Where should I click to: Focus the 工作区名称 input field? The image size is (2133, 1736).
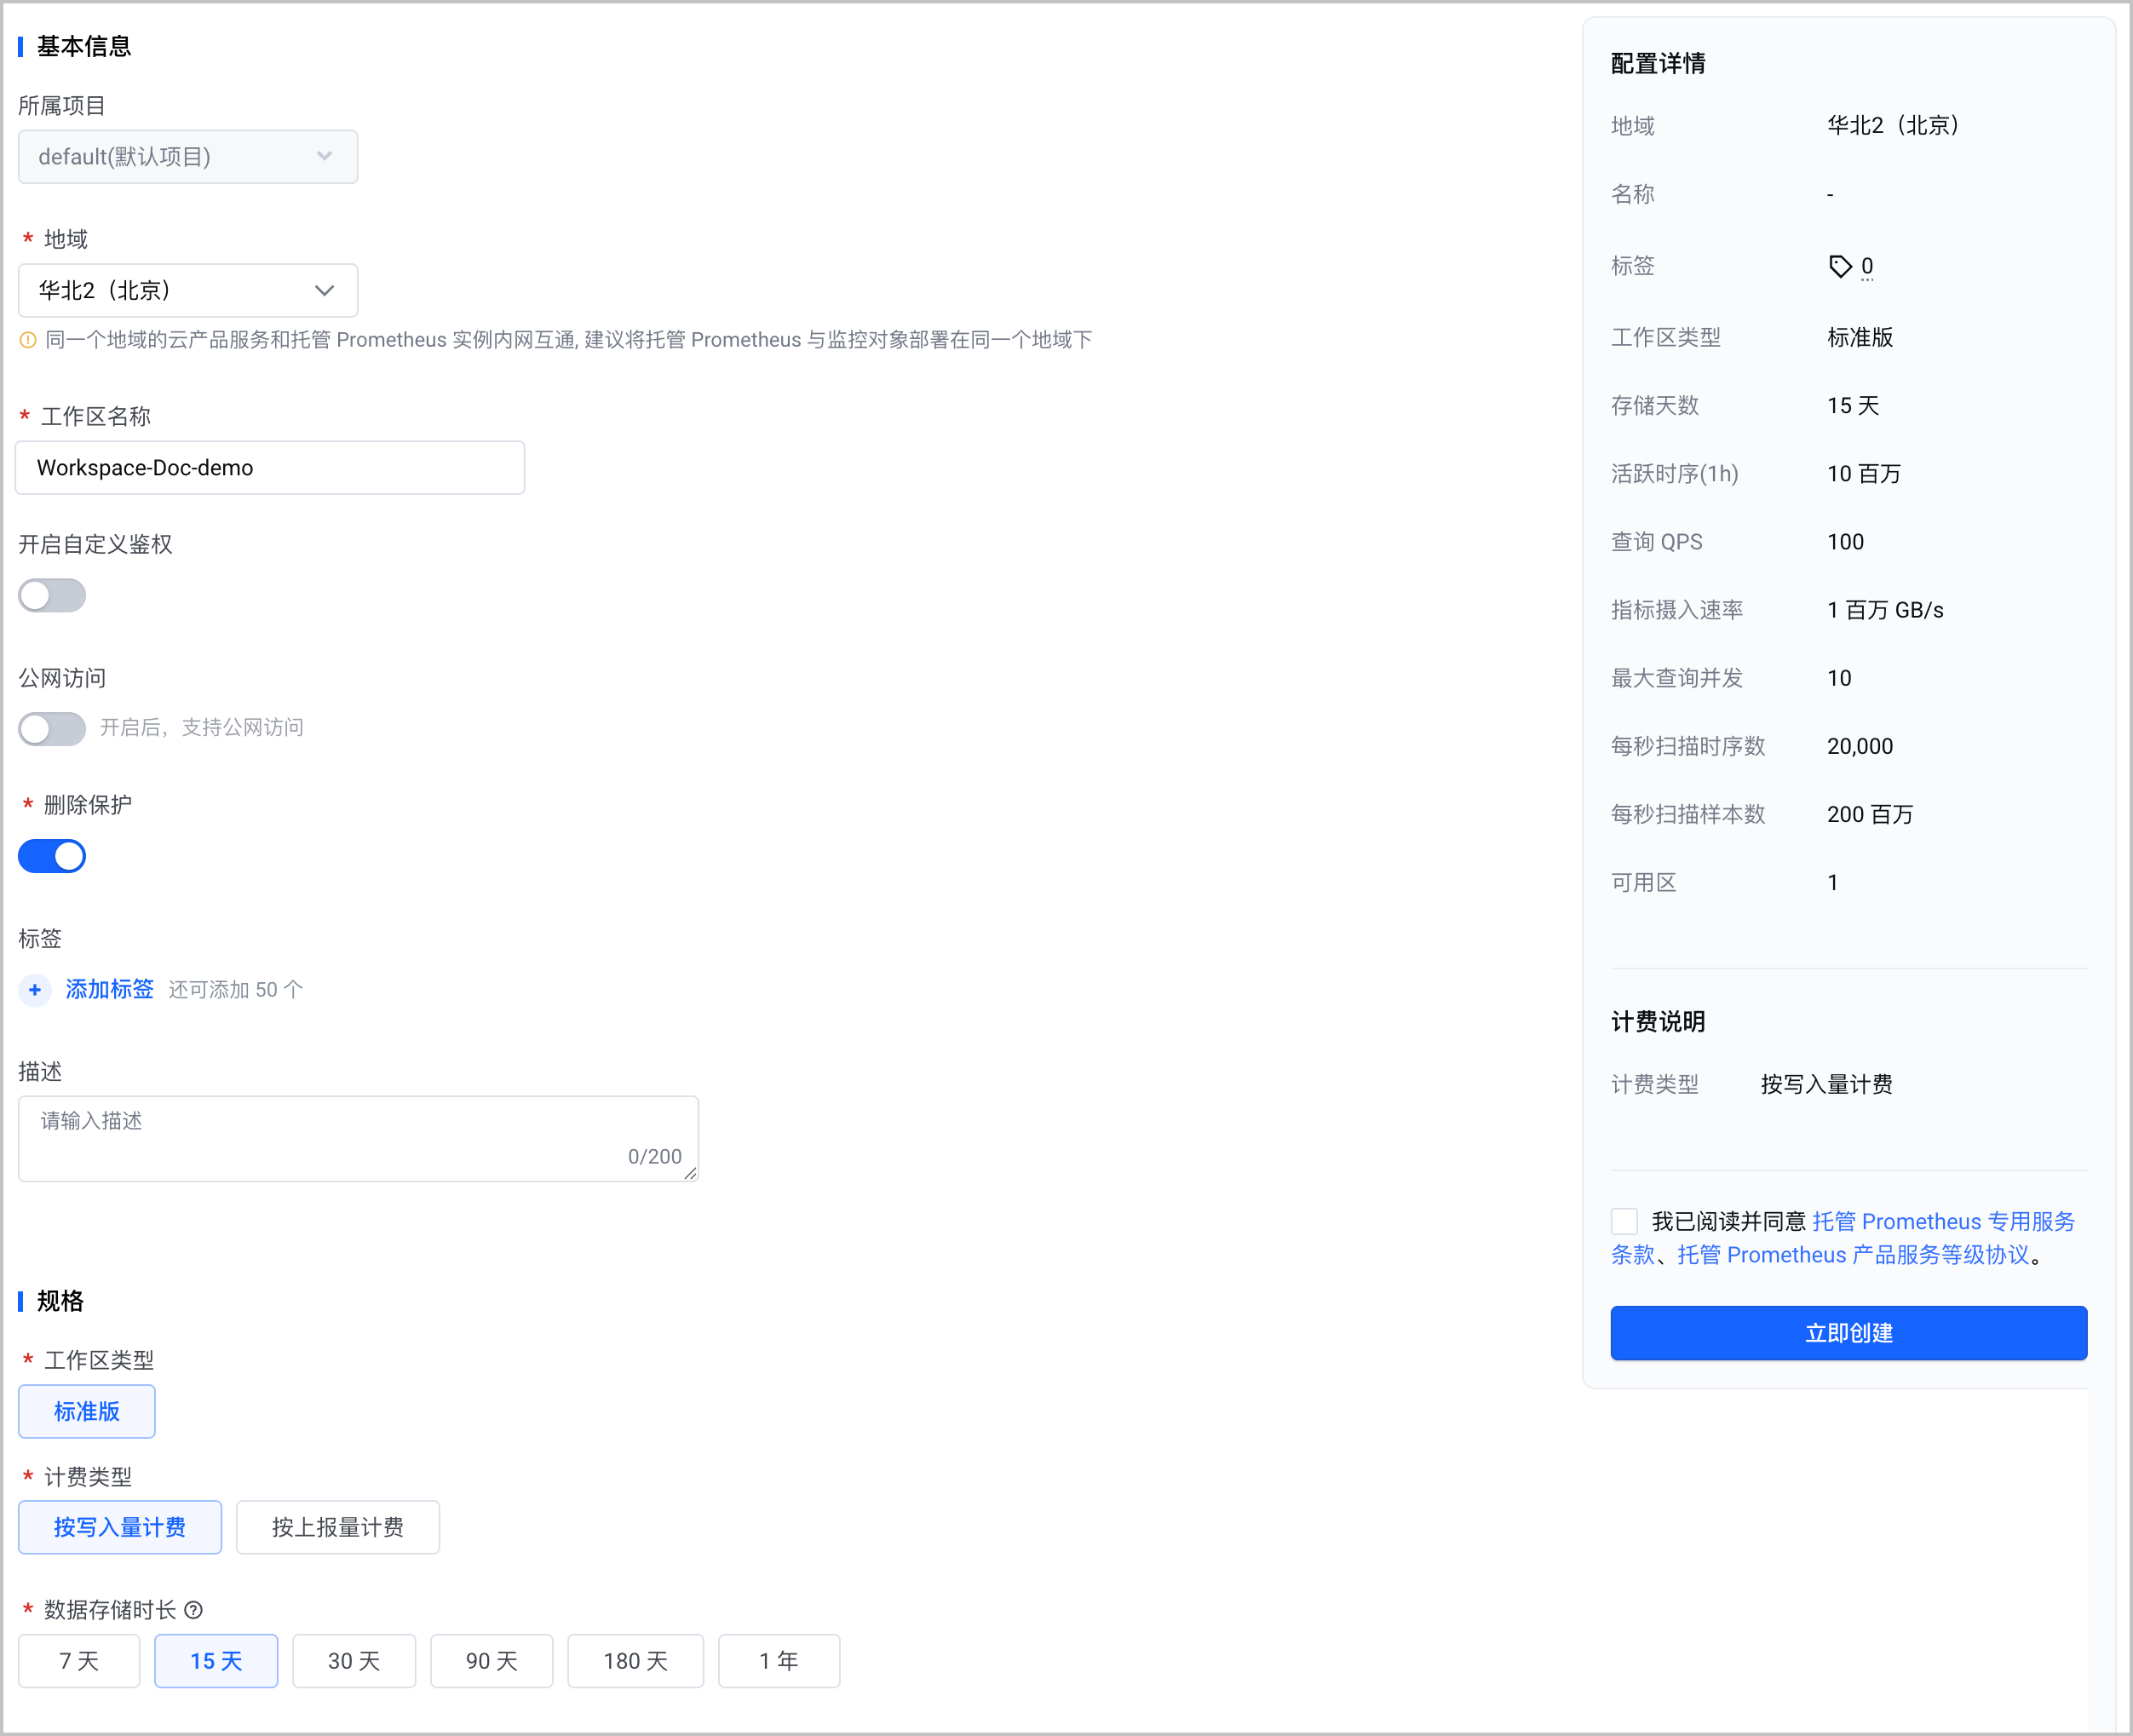tap(270, 467)
